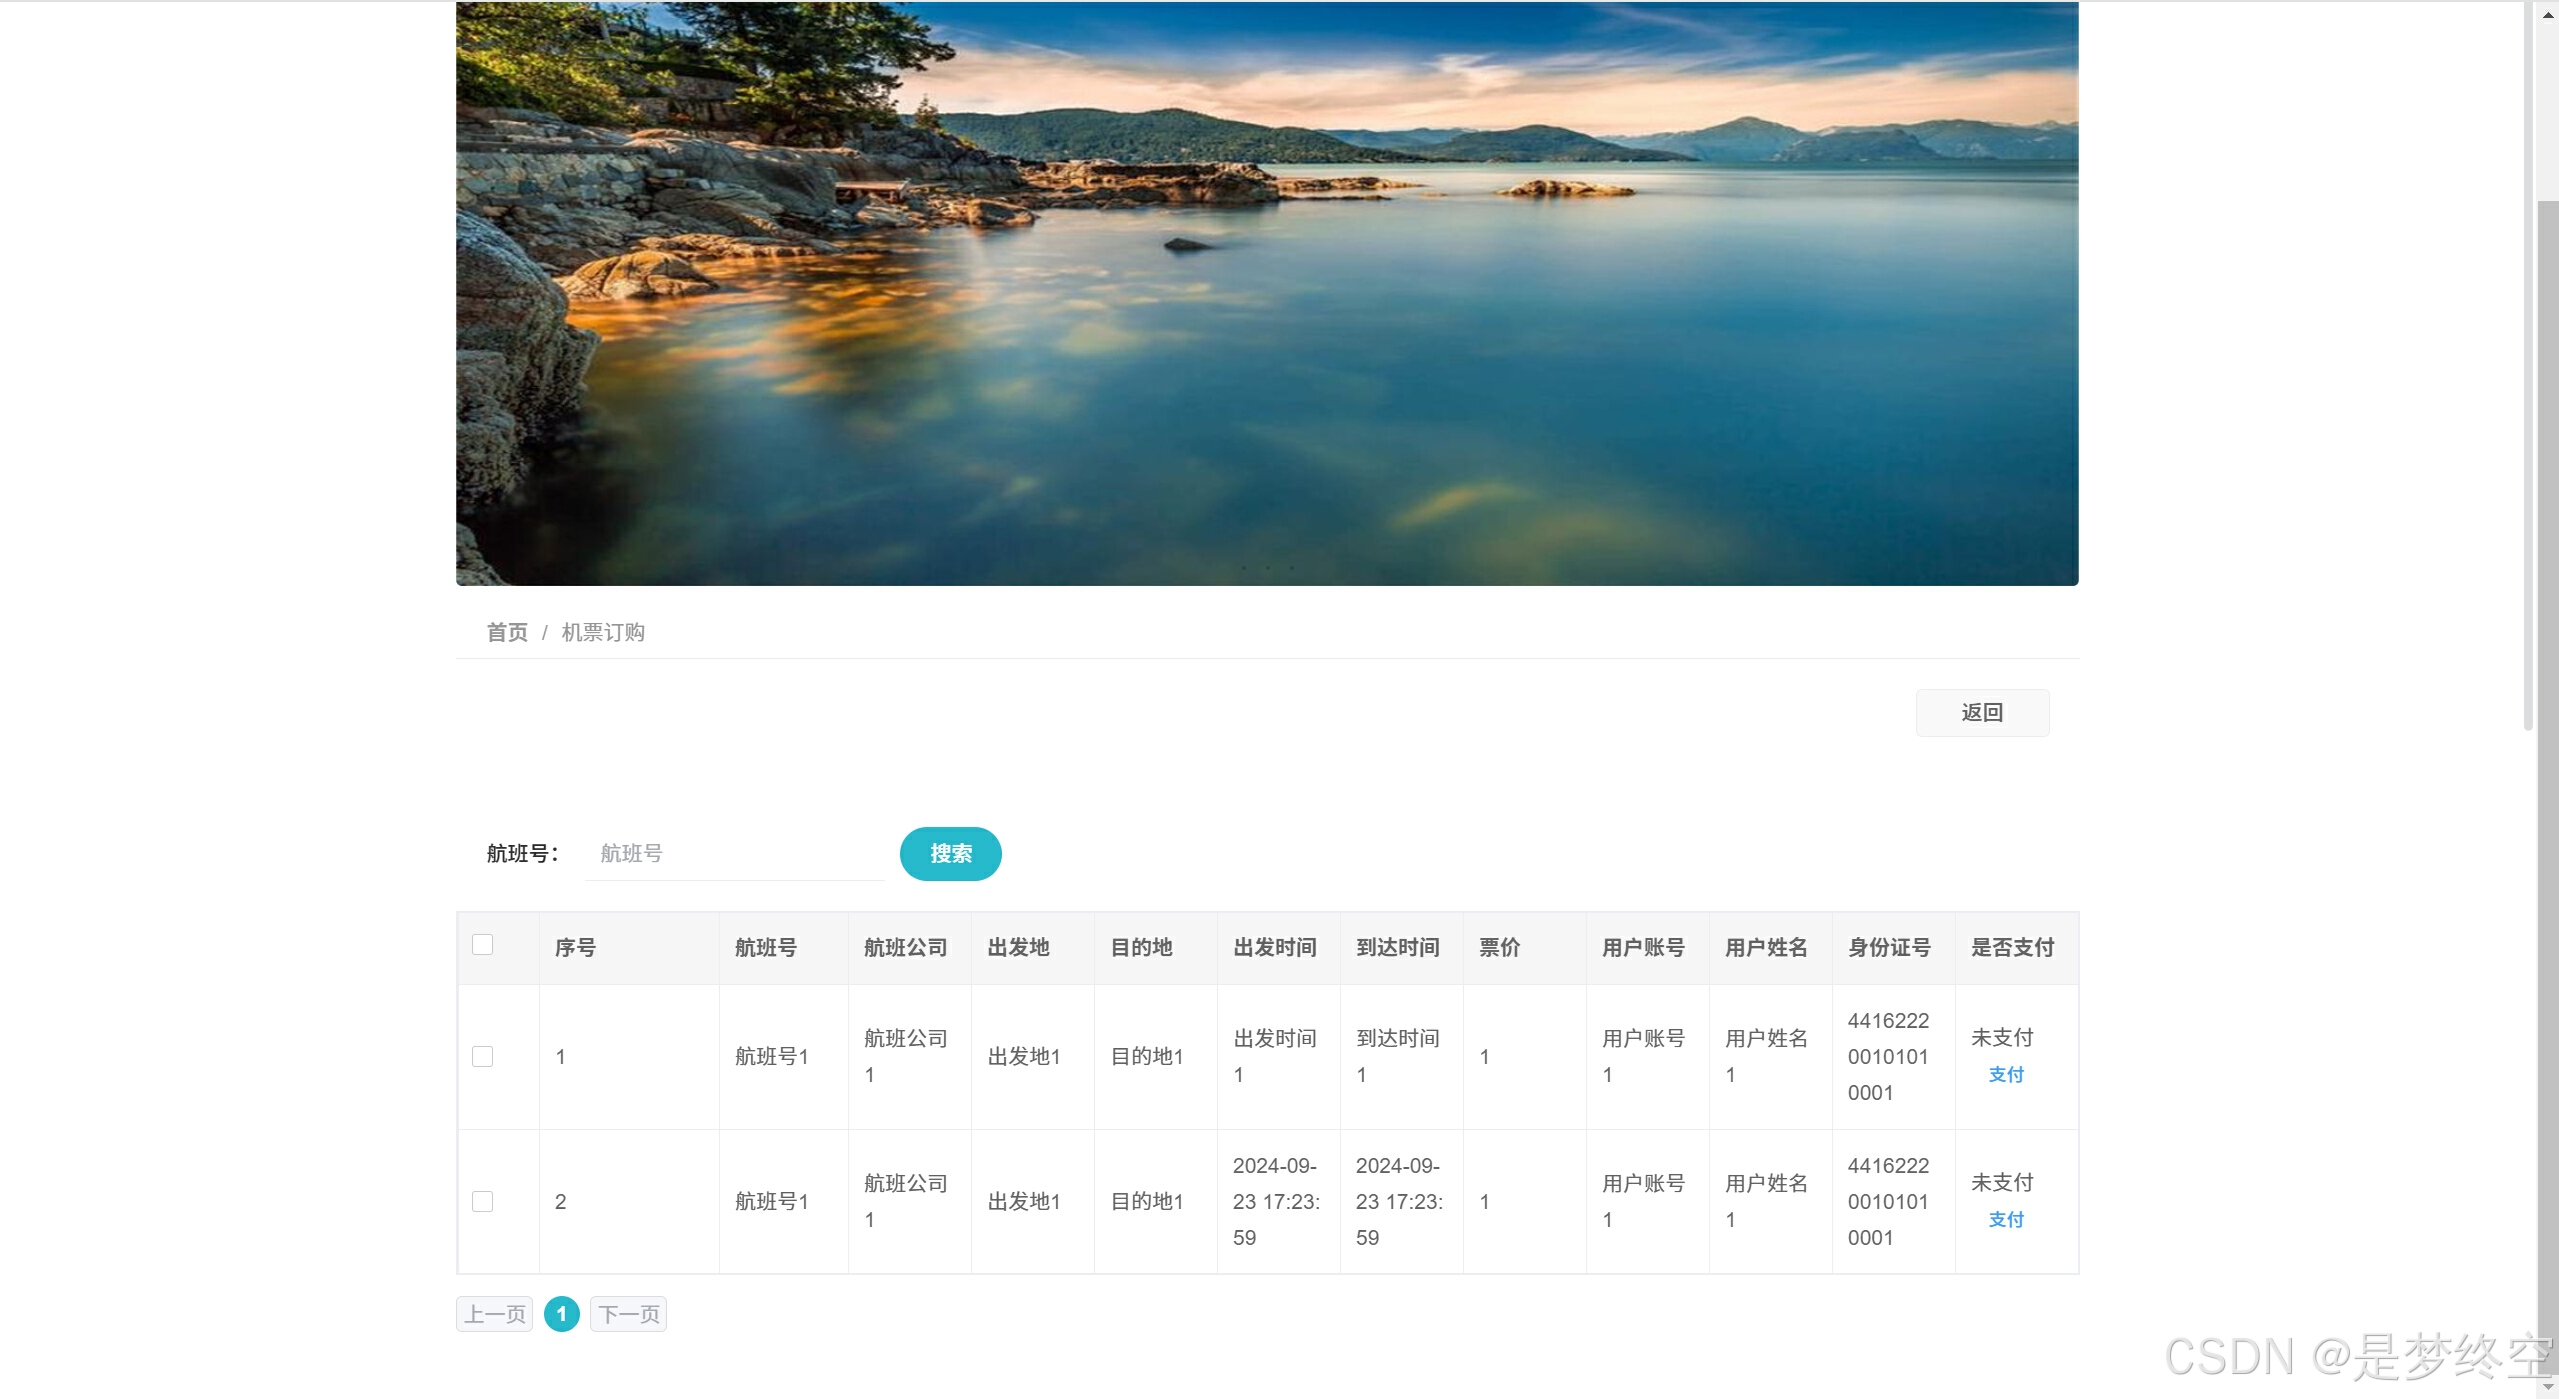Go to 上一页 previous page

494,1314
